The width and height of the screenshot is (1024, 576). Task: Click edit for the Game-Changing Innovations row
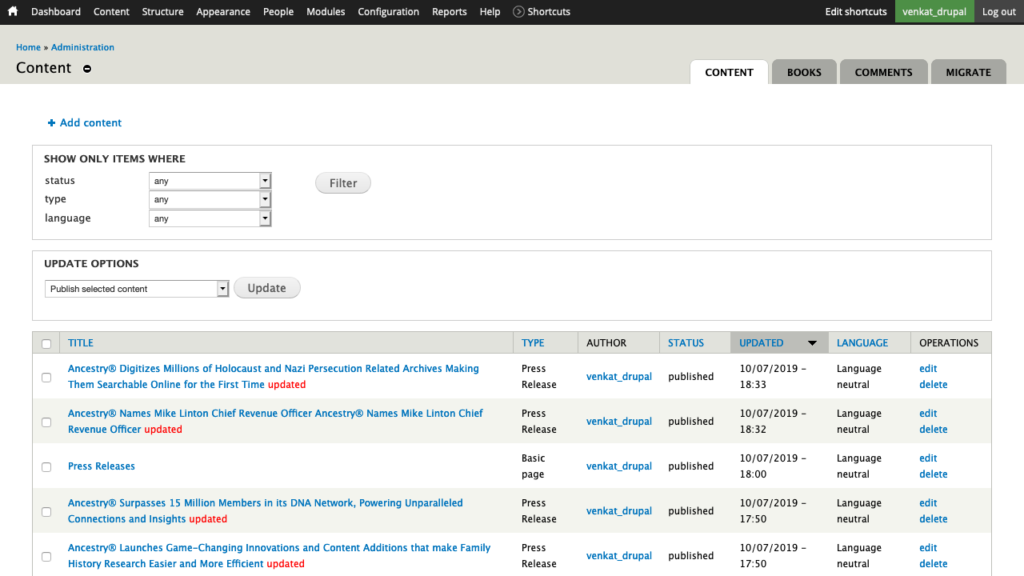click(928, 548)
